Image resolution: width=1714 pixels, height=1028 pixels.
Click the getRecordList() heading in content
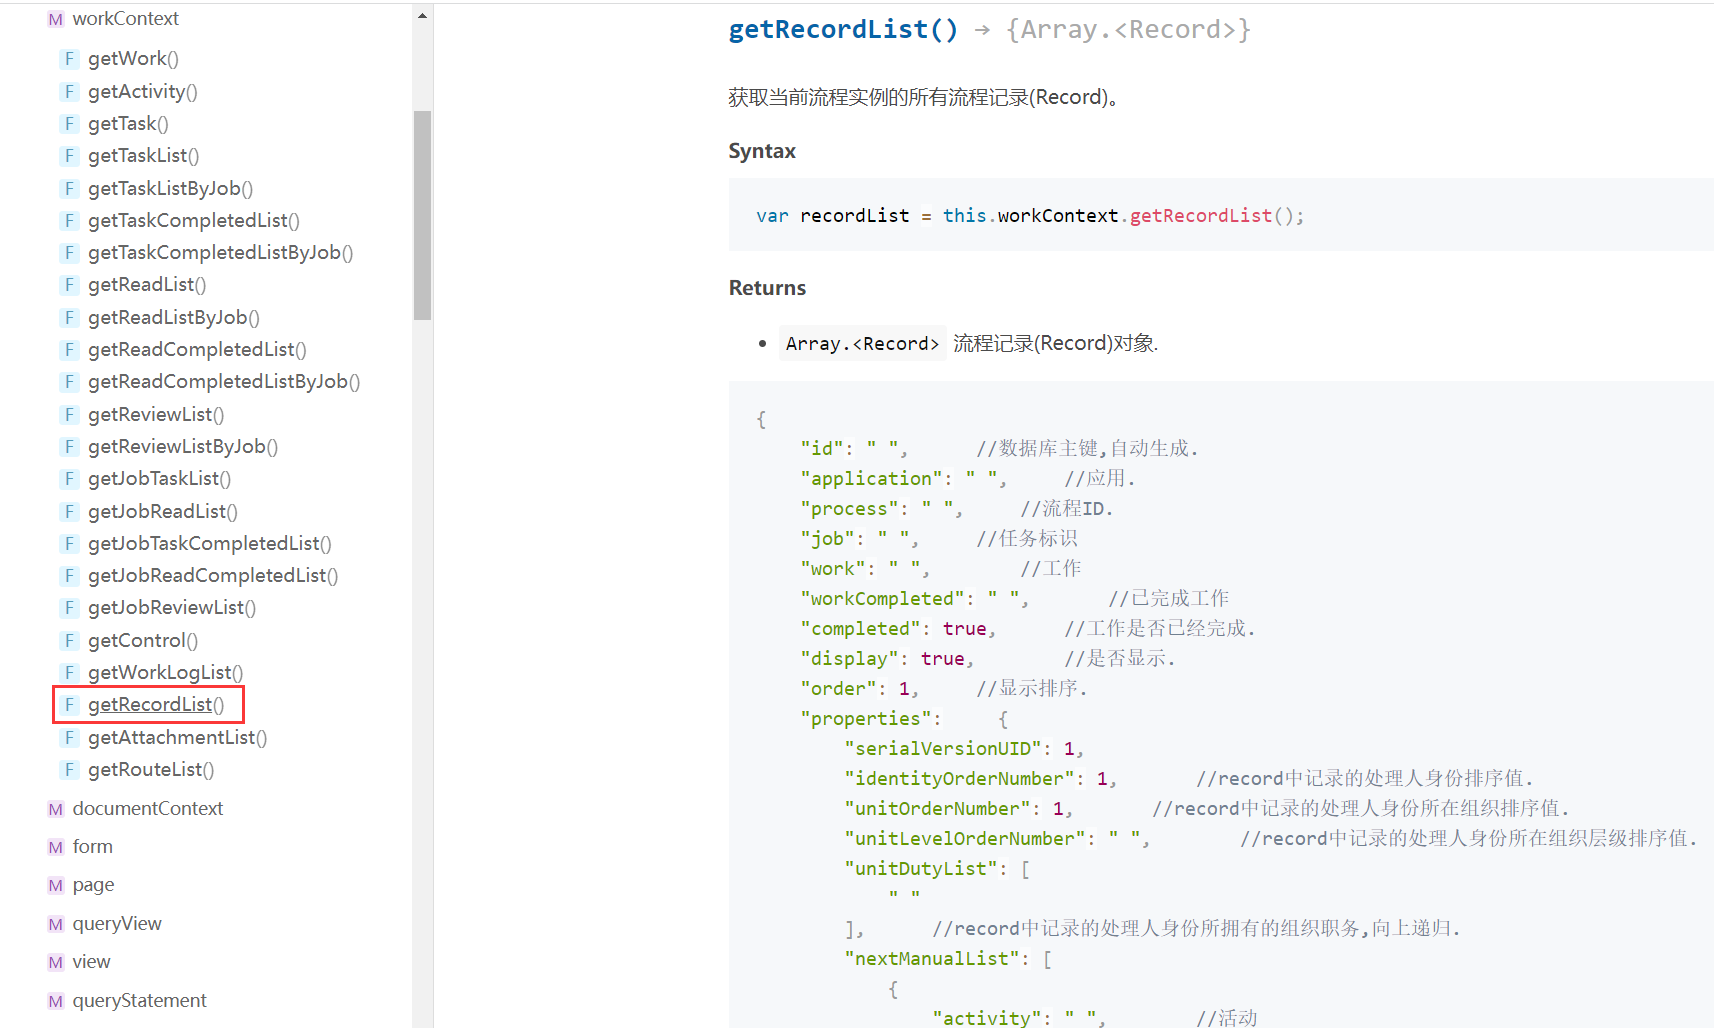843,30
